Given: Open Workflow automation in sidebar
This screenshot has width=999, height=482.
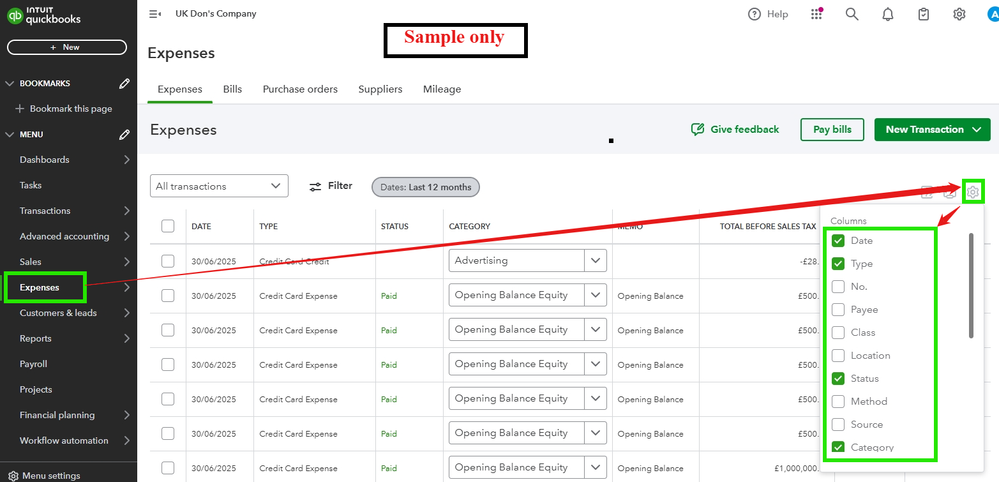Looking at the screenshot, I should 64,440.
